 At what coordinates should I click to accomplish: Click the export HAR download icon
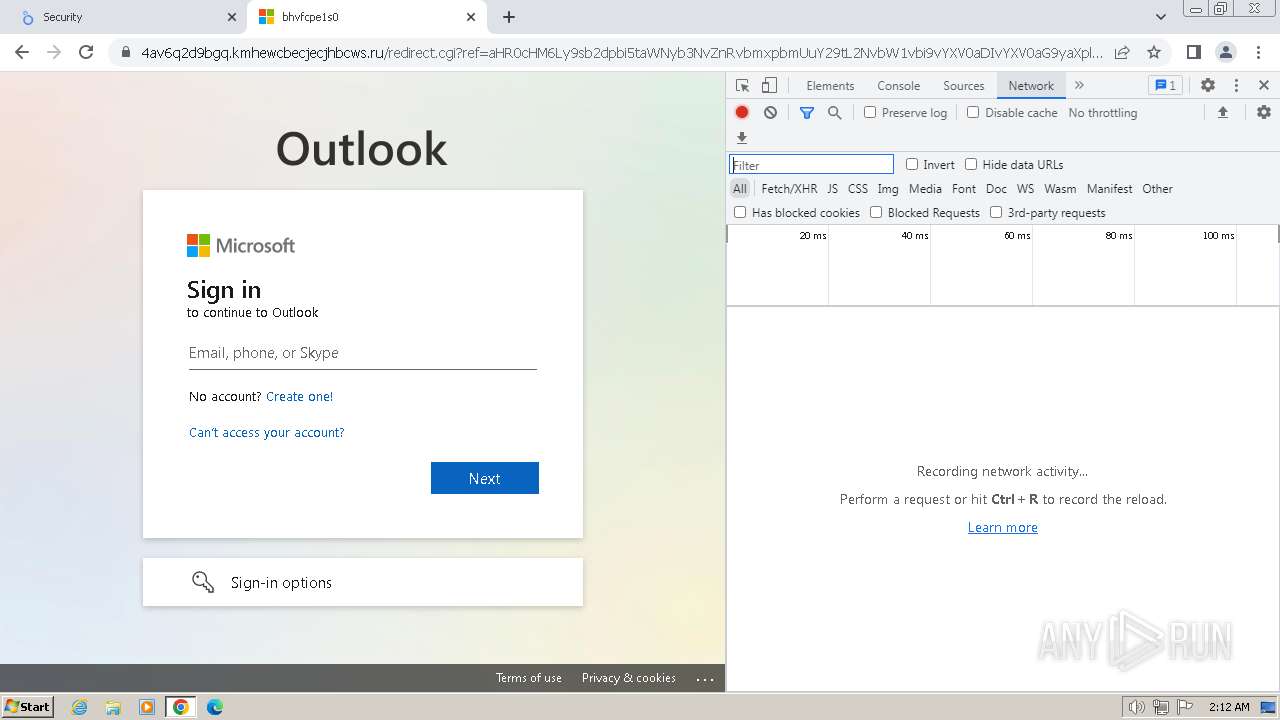(x=742, y=138)
